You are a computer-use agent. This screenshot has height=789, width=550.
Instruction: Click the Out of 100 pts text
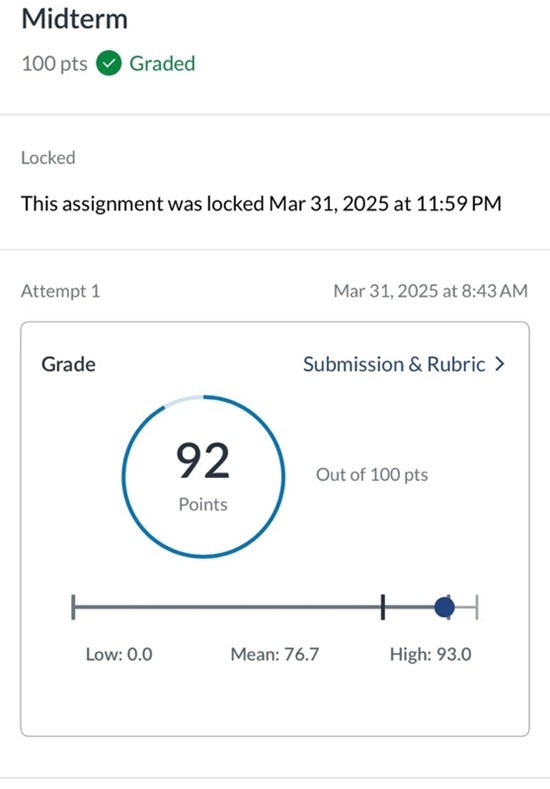click(372, 475)
